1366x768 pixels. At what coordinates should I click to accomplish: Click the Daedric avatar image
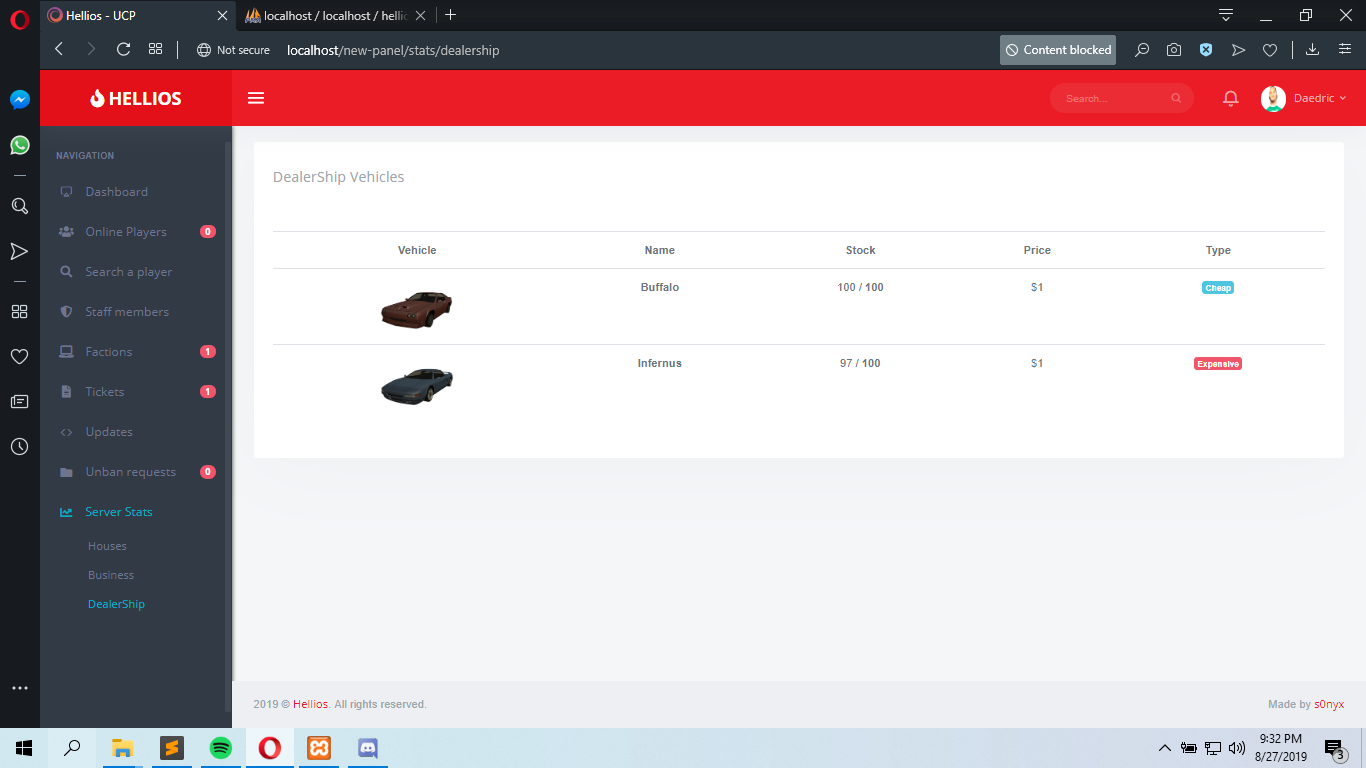click(1273, 98)
